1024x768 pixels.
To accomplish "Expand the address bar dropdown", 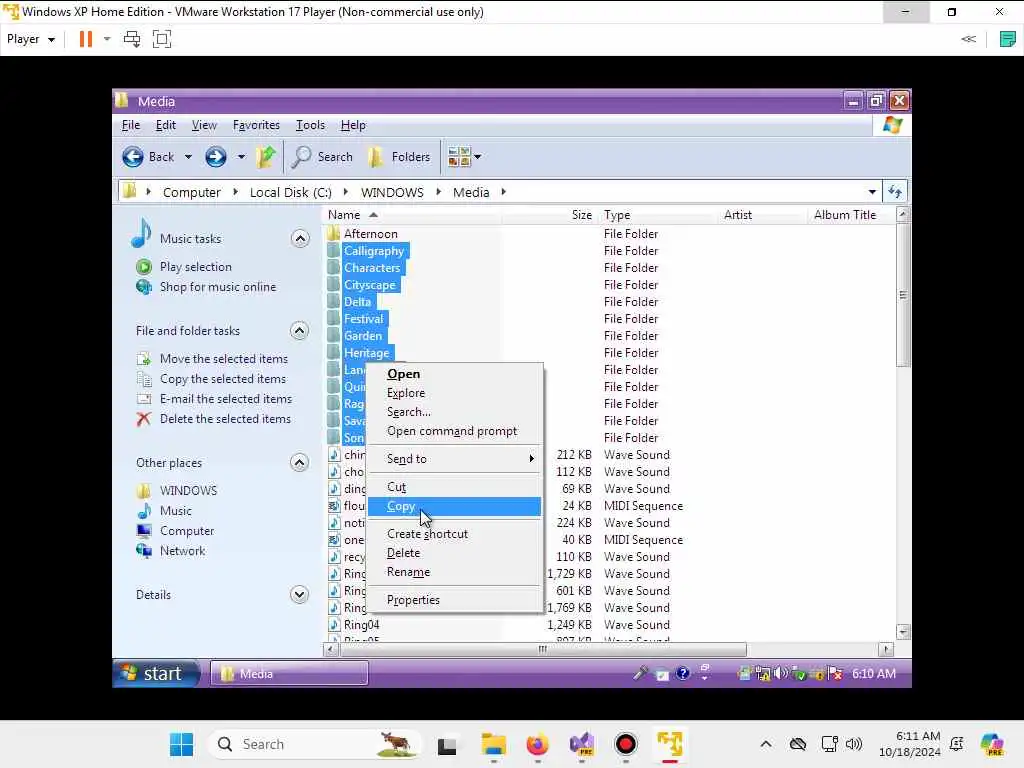I will 872,192.
